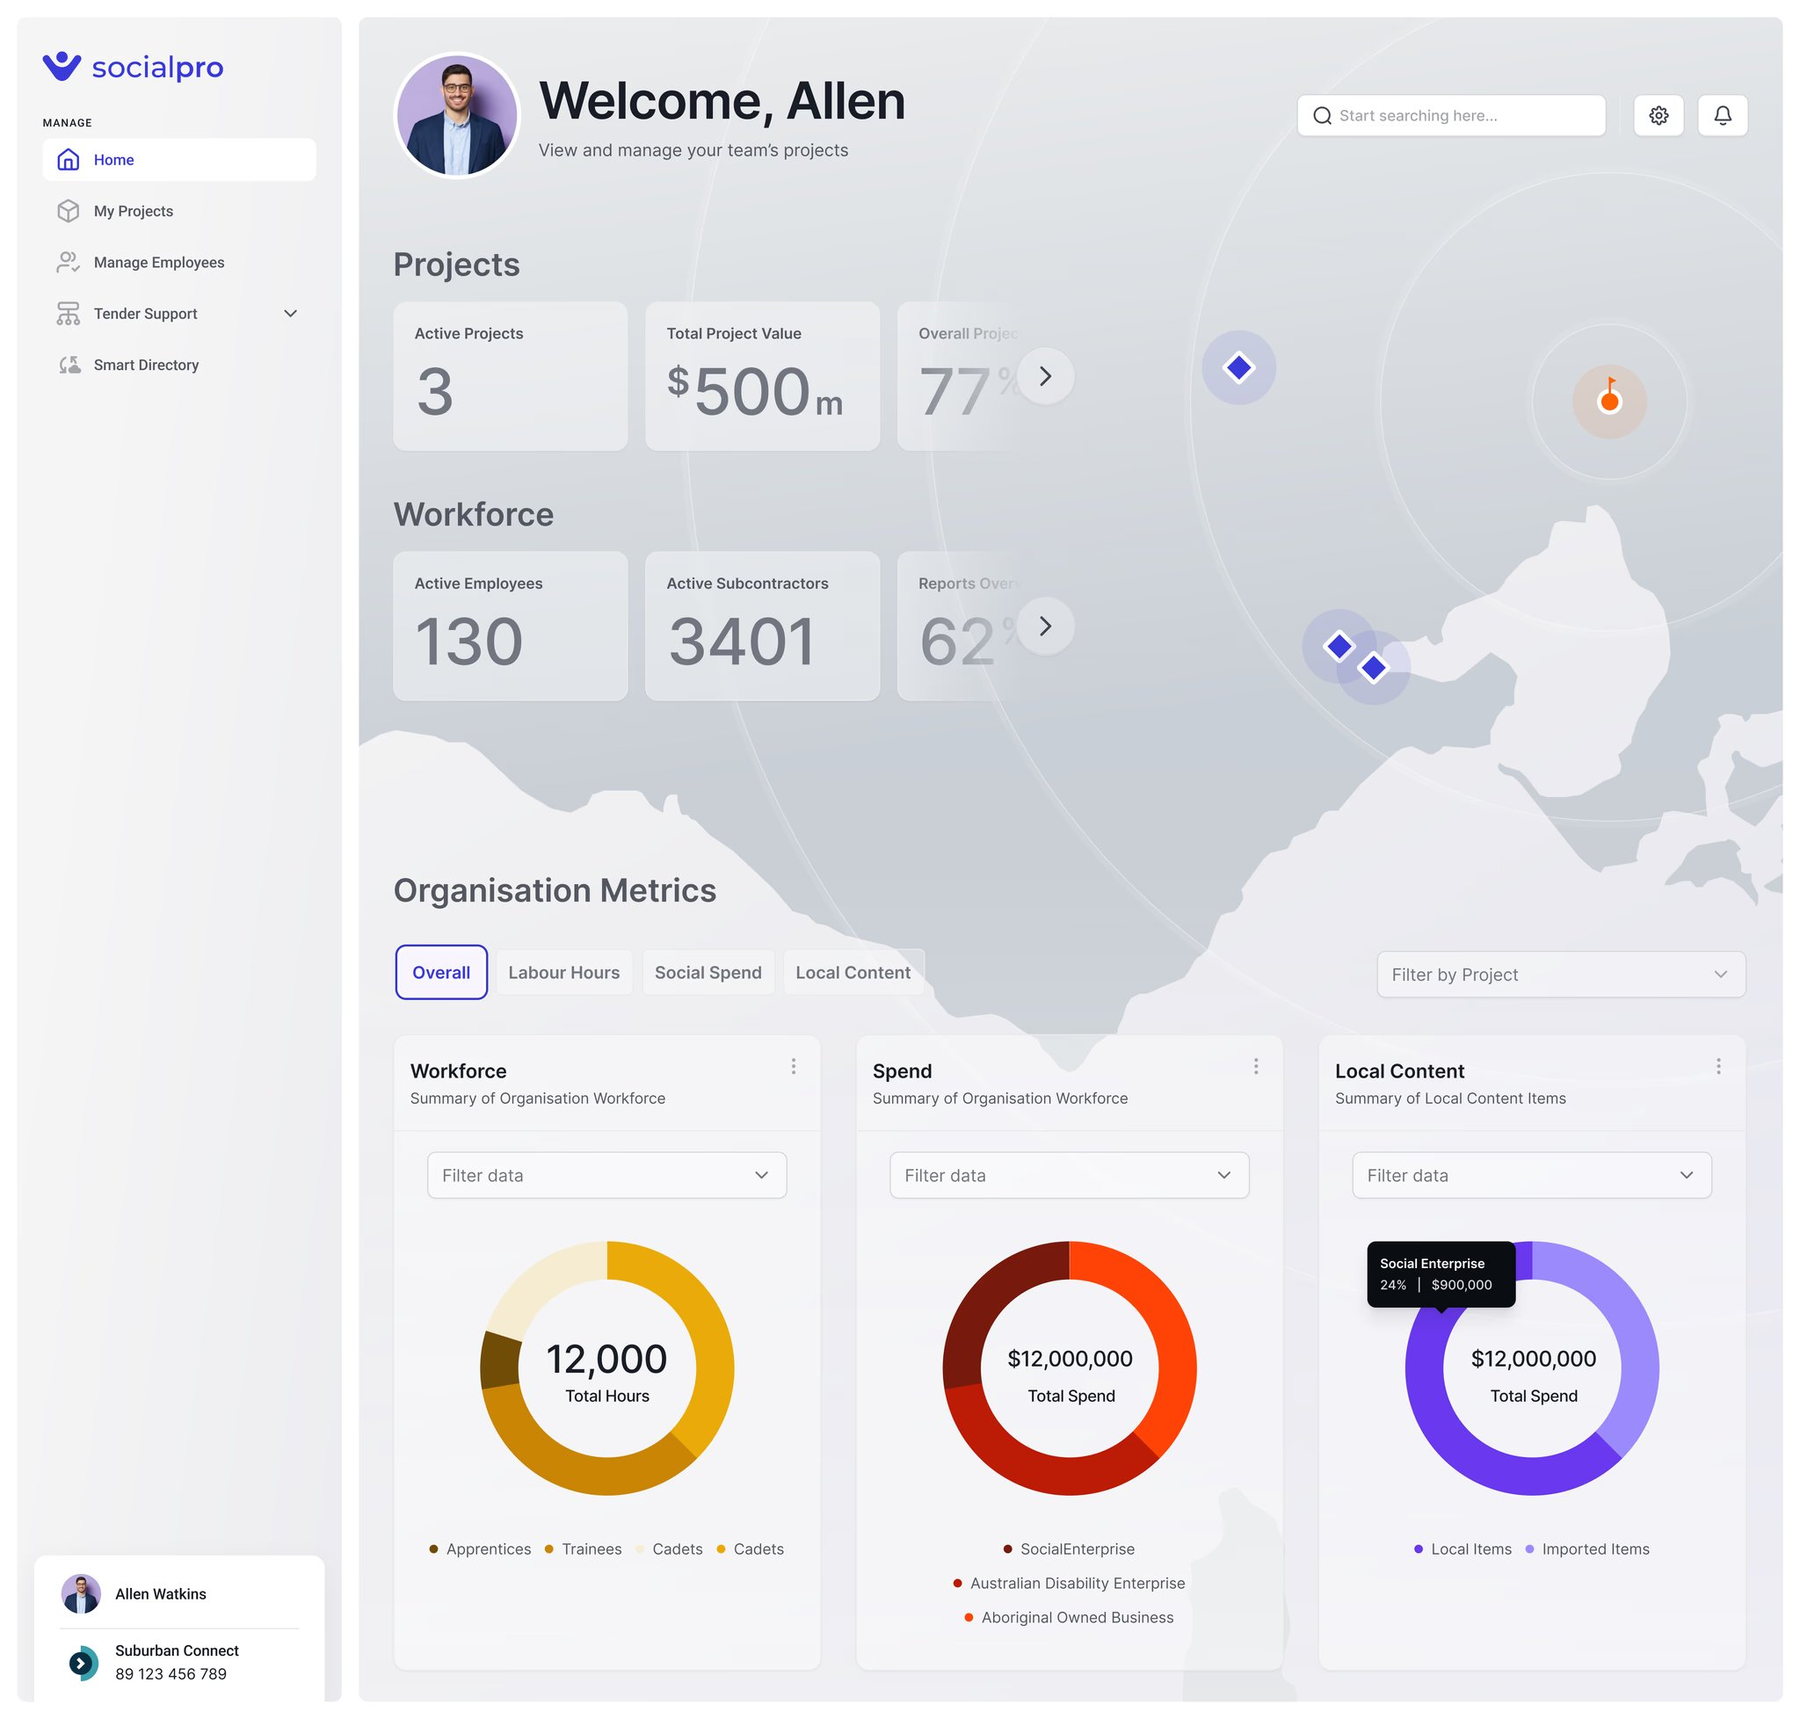Go to the next Projects card with the arrow
Screen dimensions: 1800x1719
pos(1045,376)
